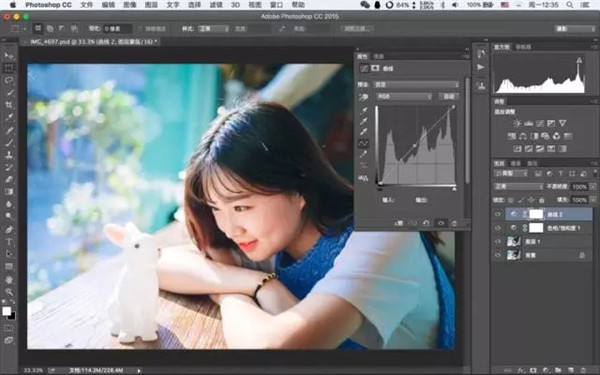Click the curve point editing tool icon
Viewport: 600px width, 375px height.
[363, 143]
